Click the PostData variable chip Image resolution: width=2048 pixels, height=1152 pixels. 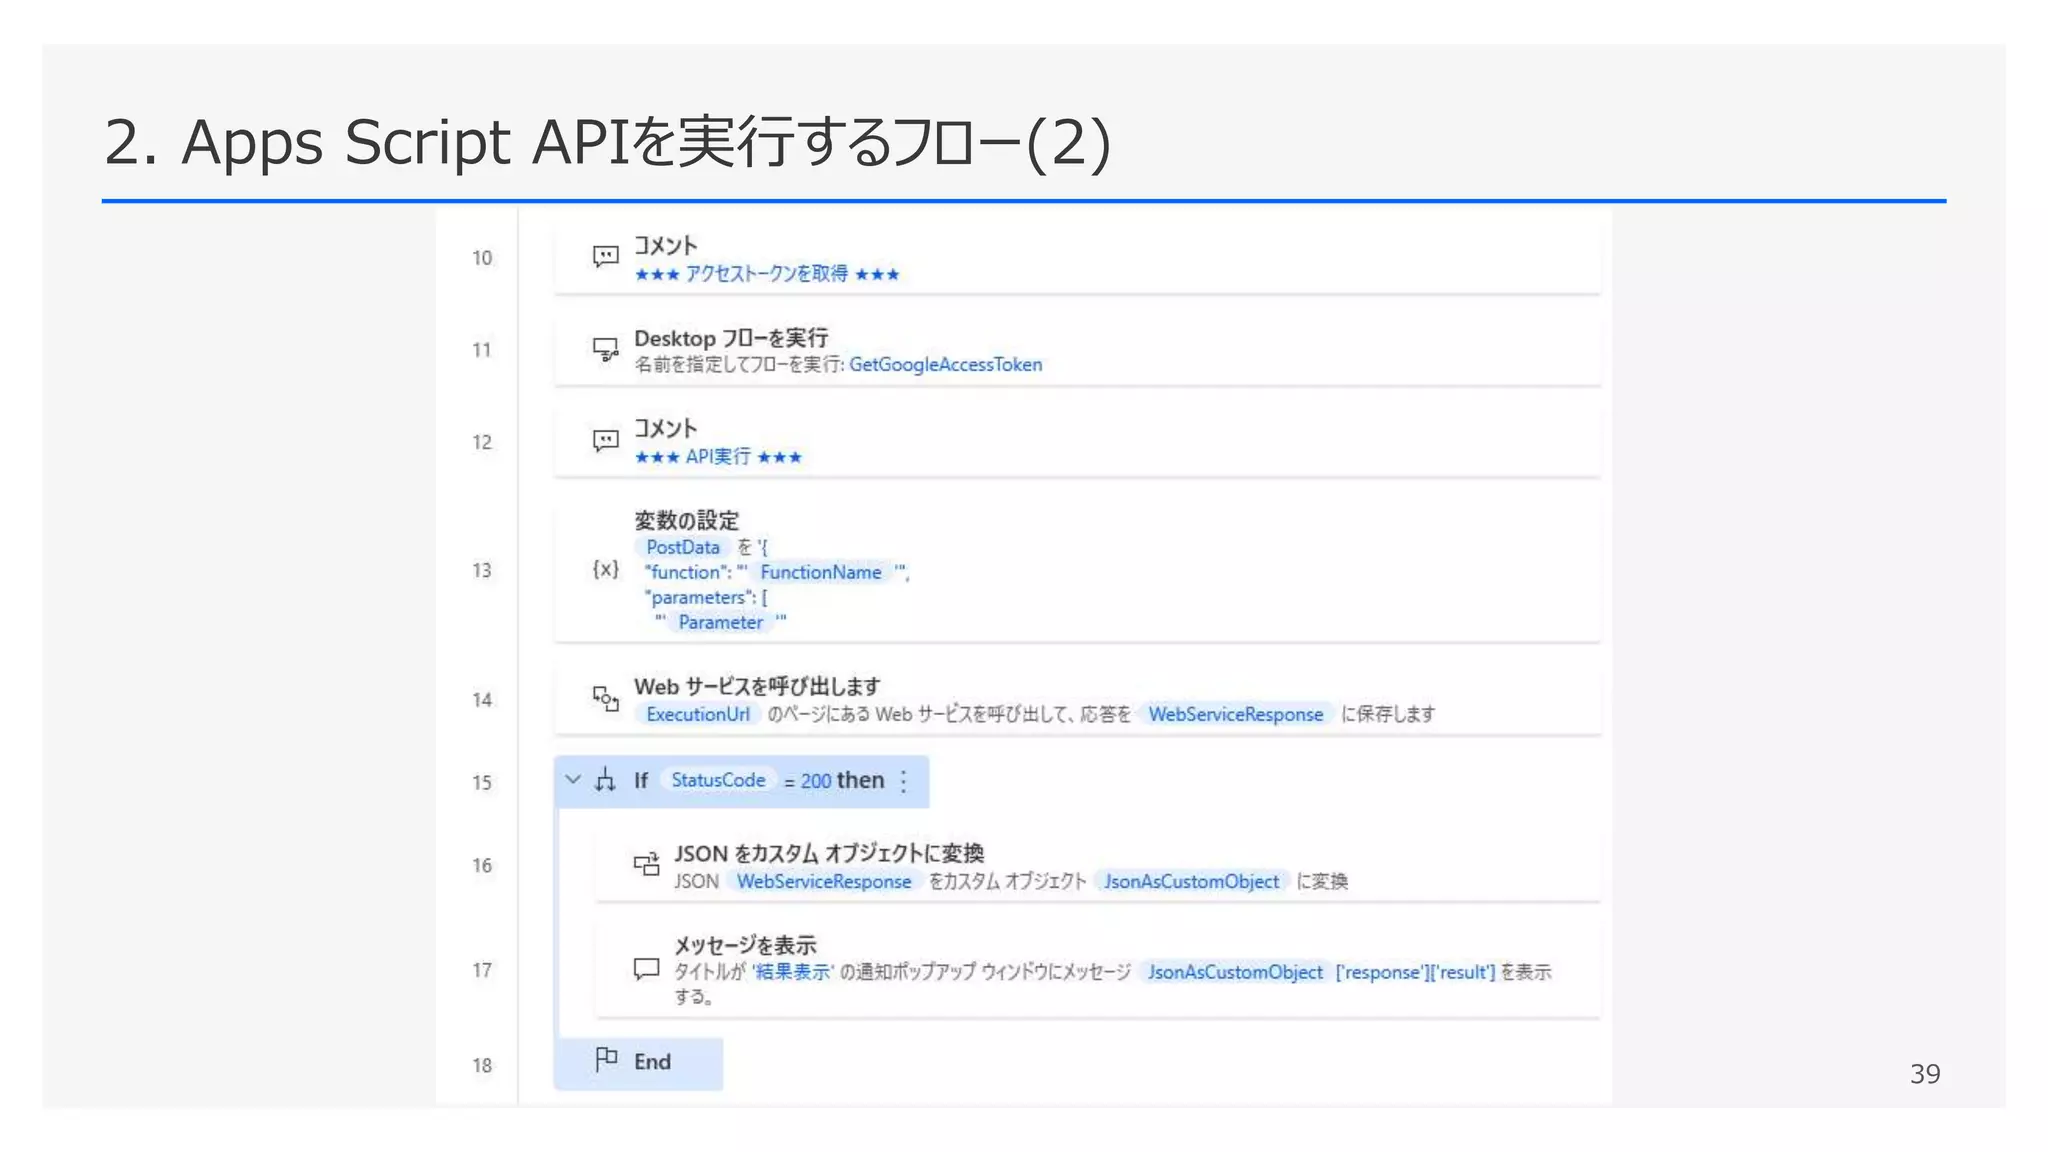tap(682, 547)
